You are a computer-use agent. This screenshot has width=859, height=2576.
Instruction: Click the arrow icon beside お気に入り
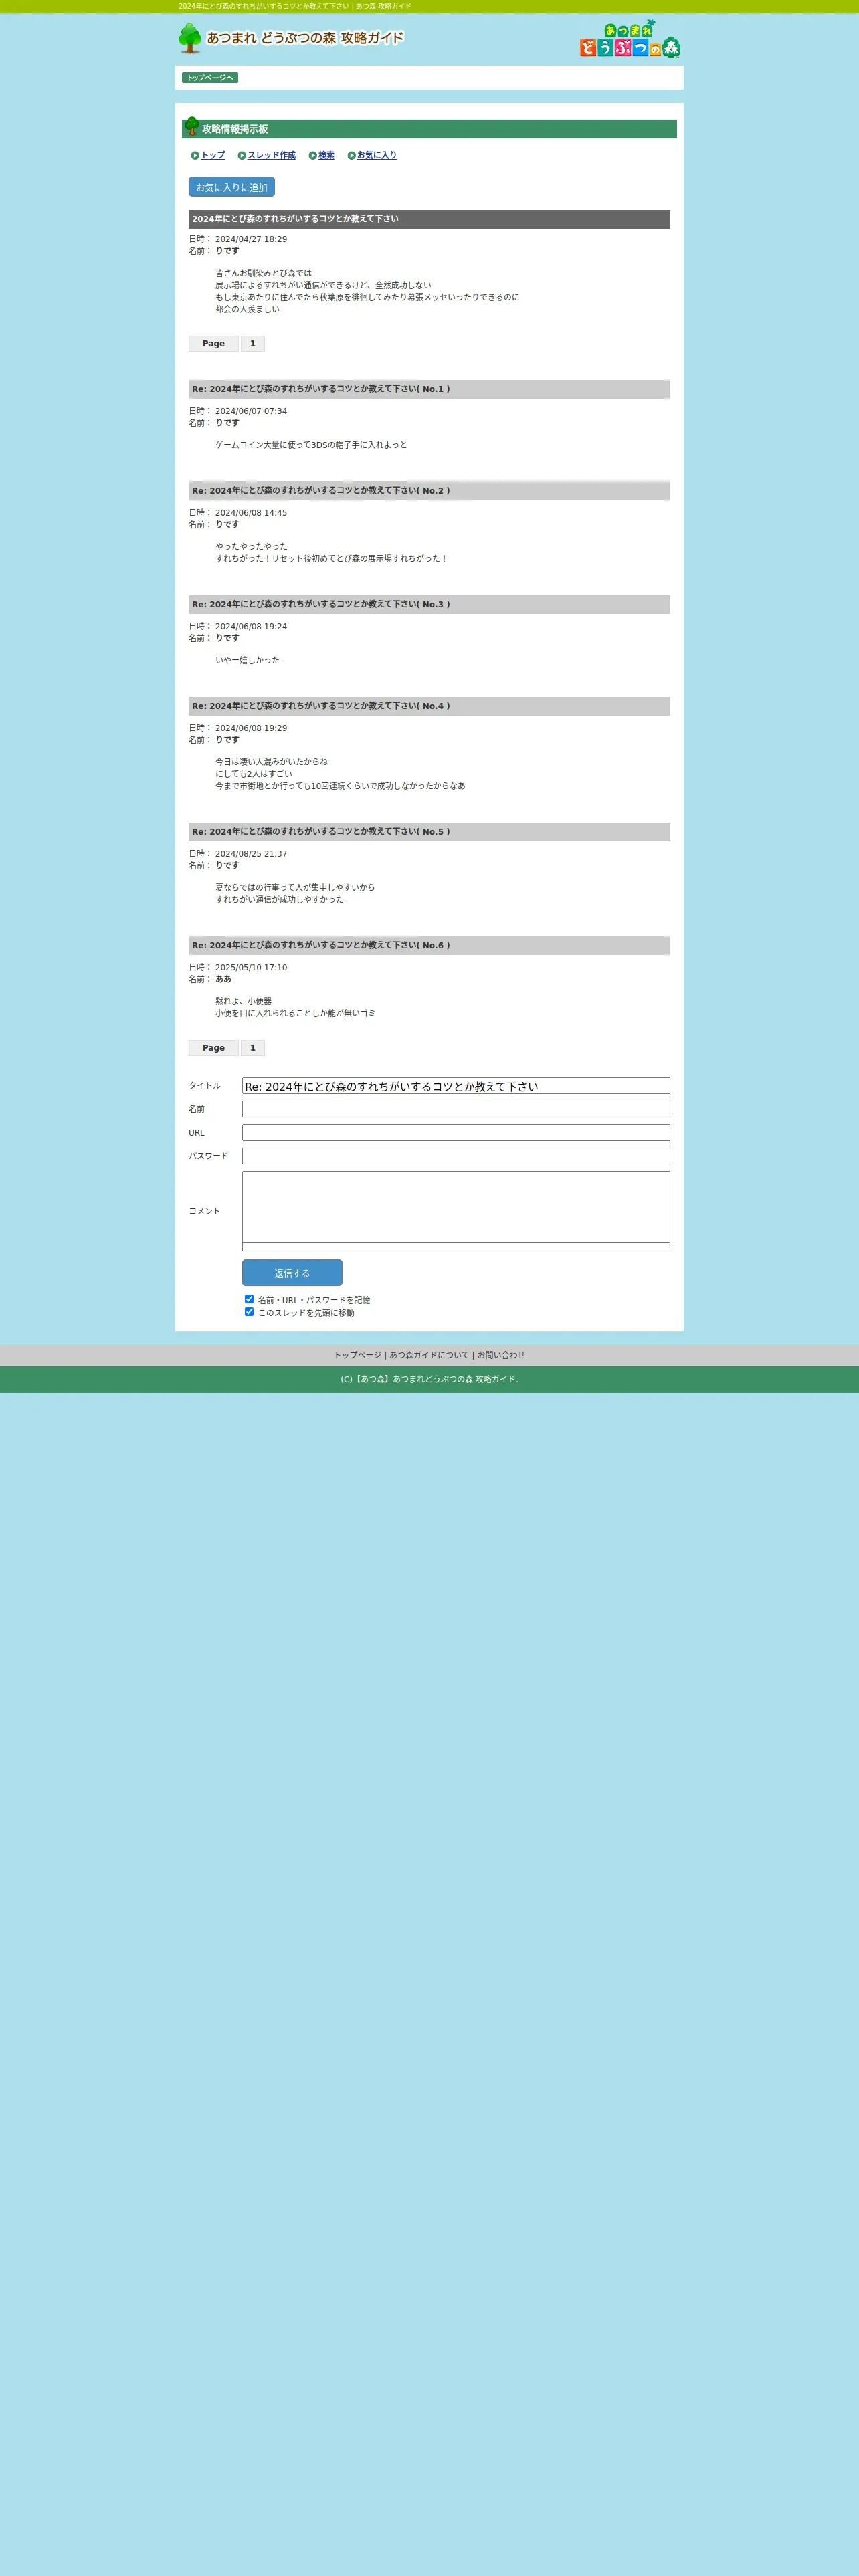coord(352,156)
